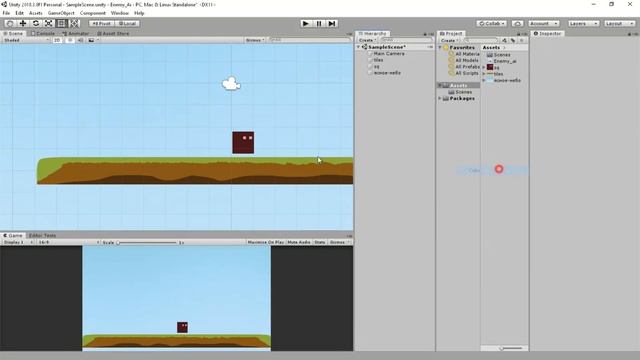
Task: Select sq sprite asset thumbnail
Action: point(490,67)
